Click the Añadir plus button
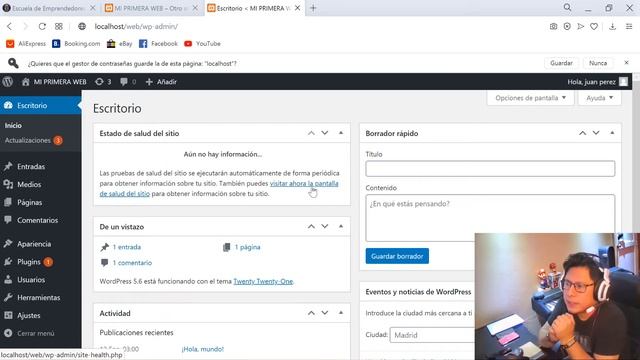 coord(161,82)
